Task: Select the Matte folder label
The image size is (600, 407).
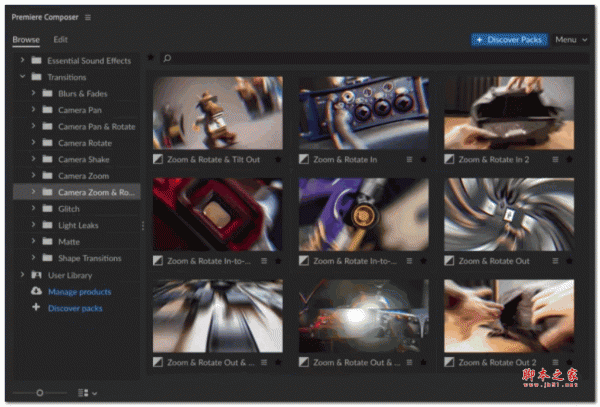Action: [x=69, y=242]
